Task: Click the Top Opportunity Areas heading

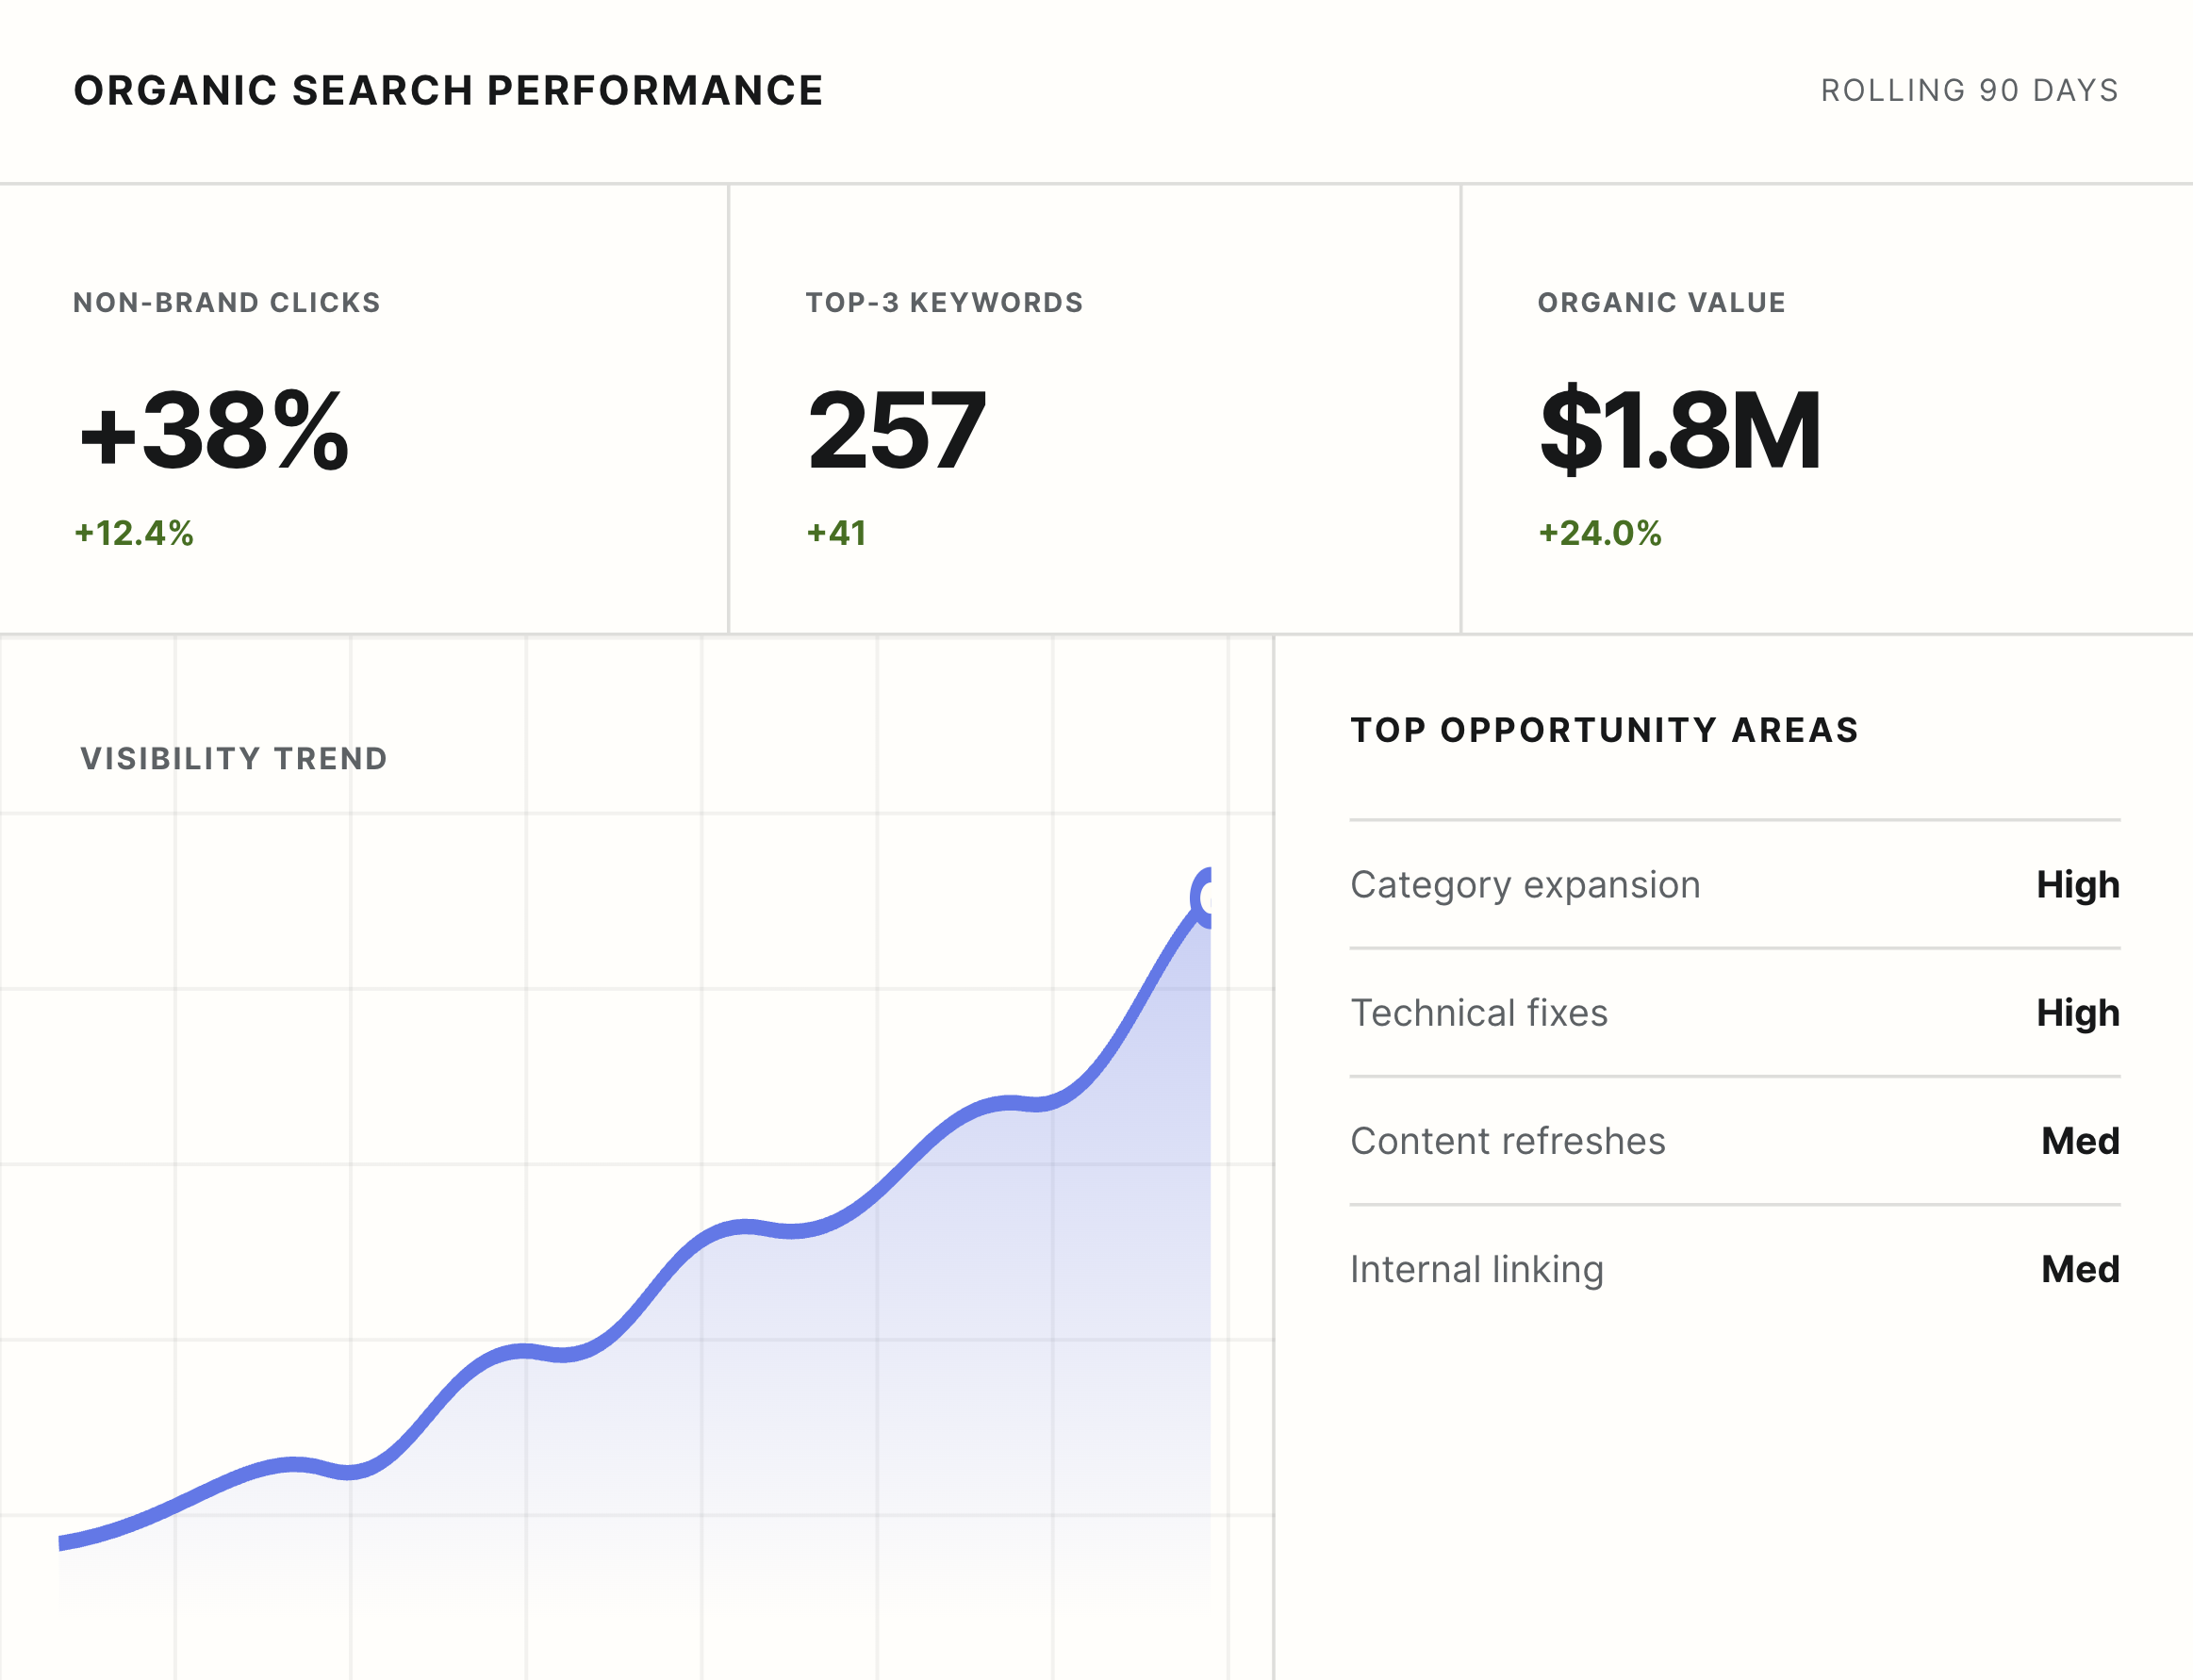Action: (x=1604, y=730)
